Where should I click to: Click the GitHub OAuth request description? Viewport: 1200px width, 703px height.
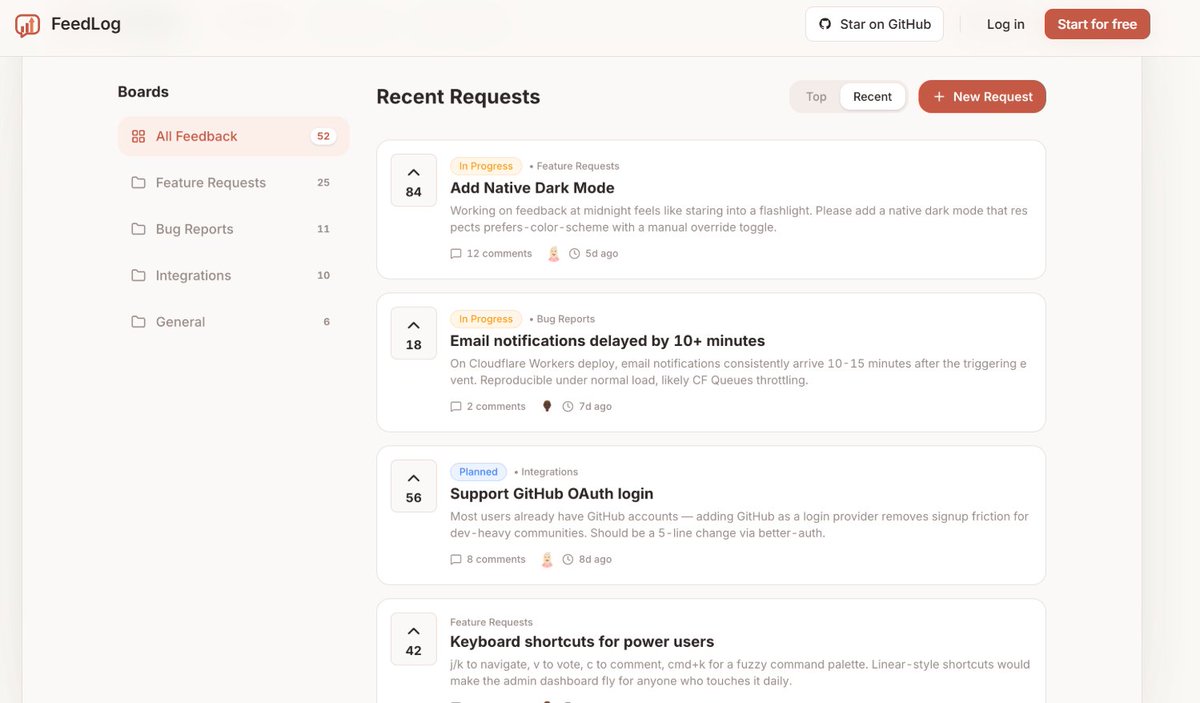click(739, 525)
